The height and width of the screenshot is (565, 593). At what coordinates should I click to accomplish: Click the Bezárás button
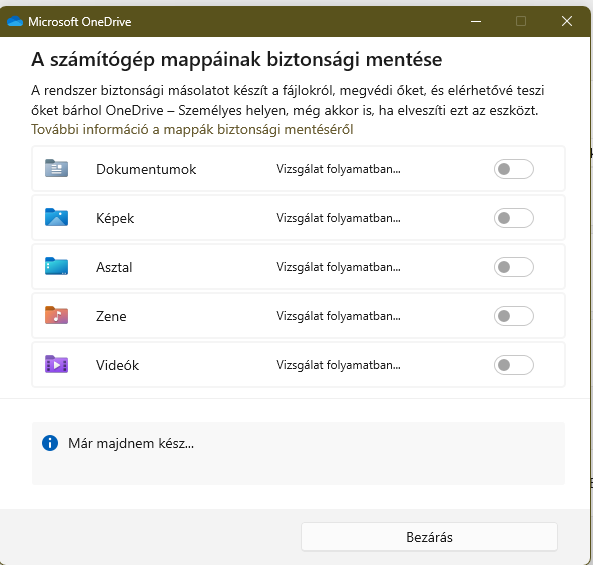pos(429,537)
